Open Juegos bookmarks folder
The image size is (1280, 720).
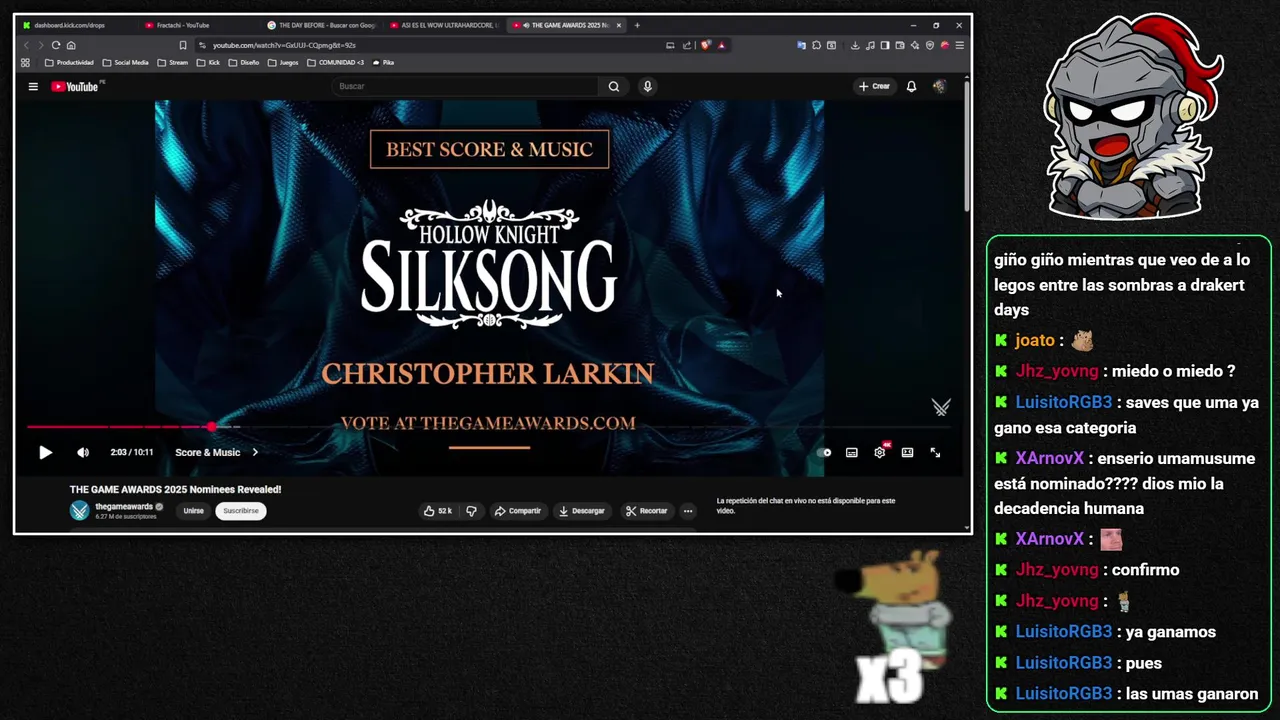[283, 62]
